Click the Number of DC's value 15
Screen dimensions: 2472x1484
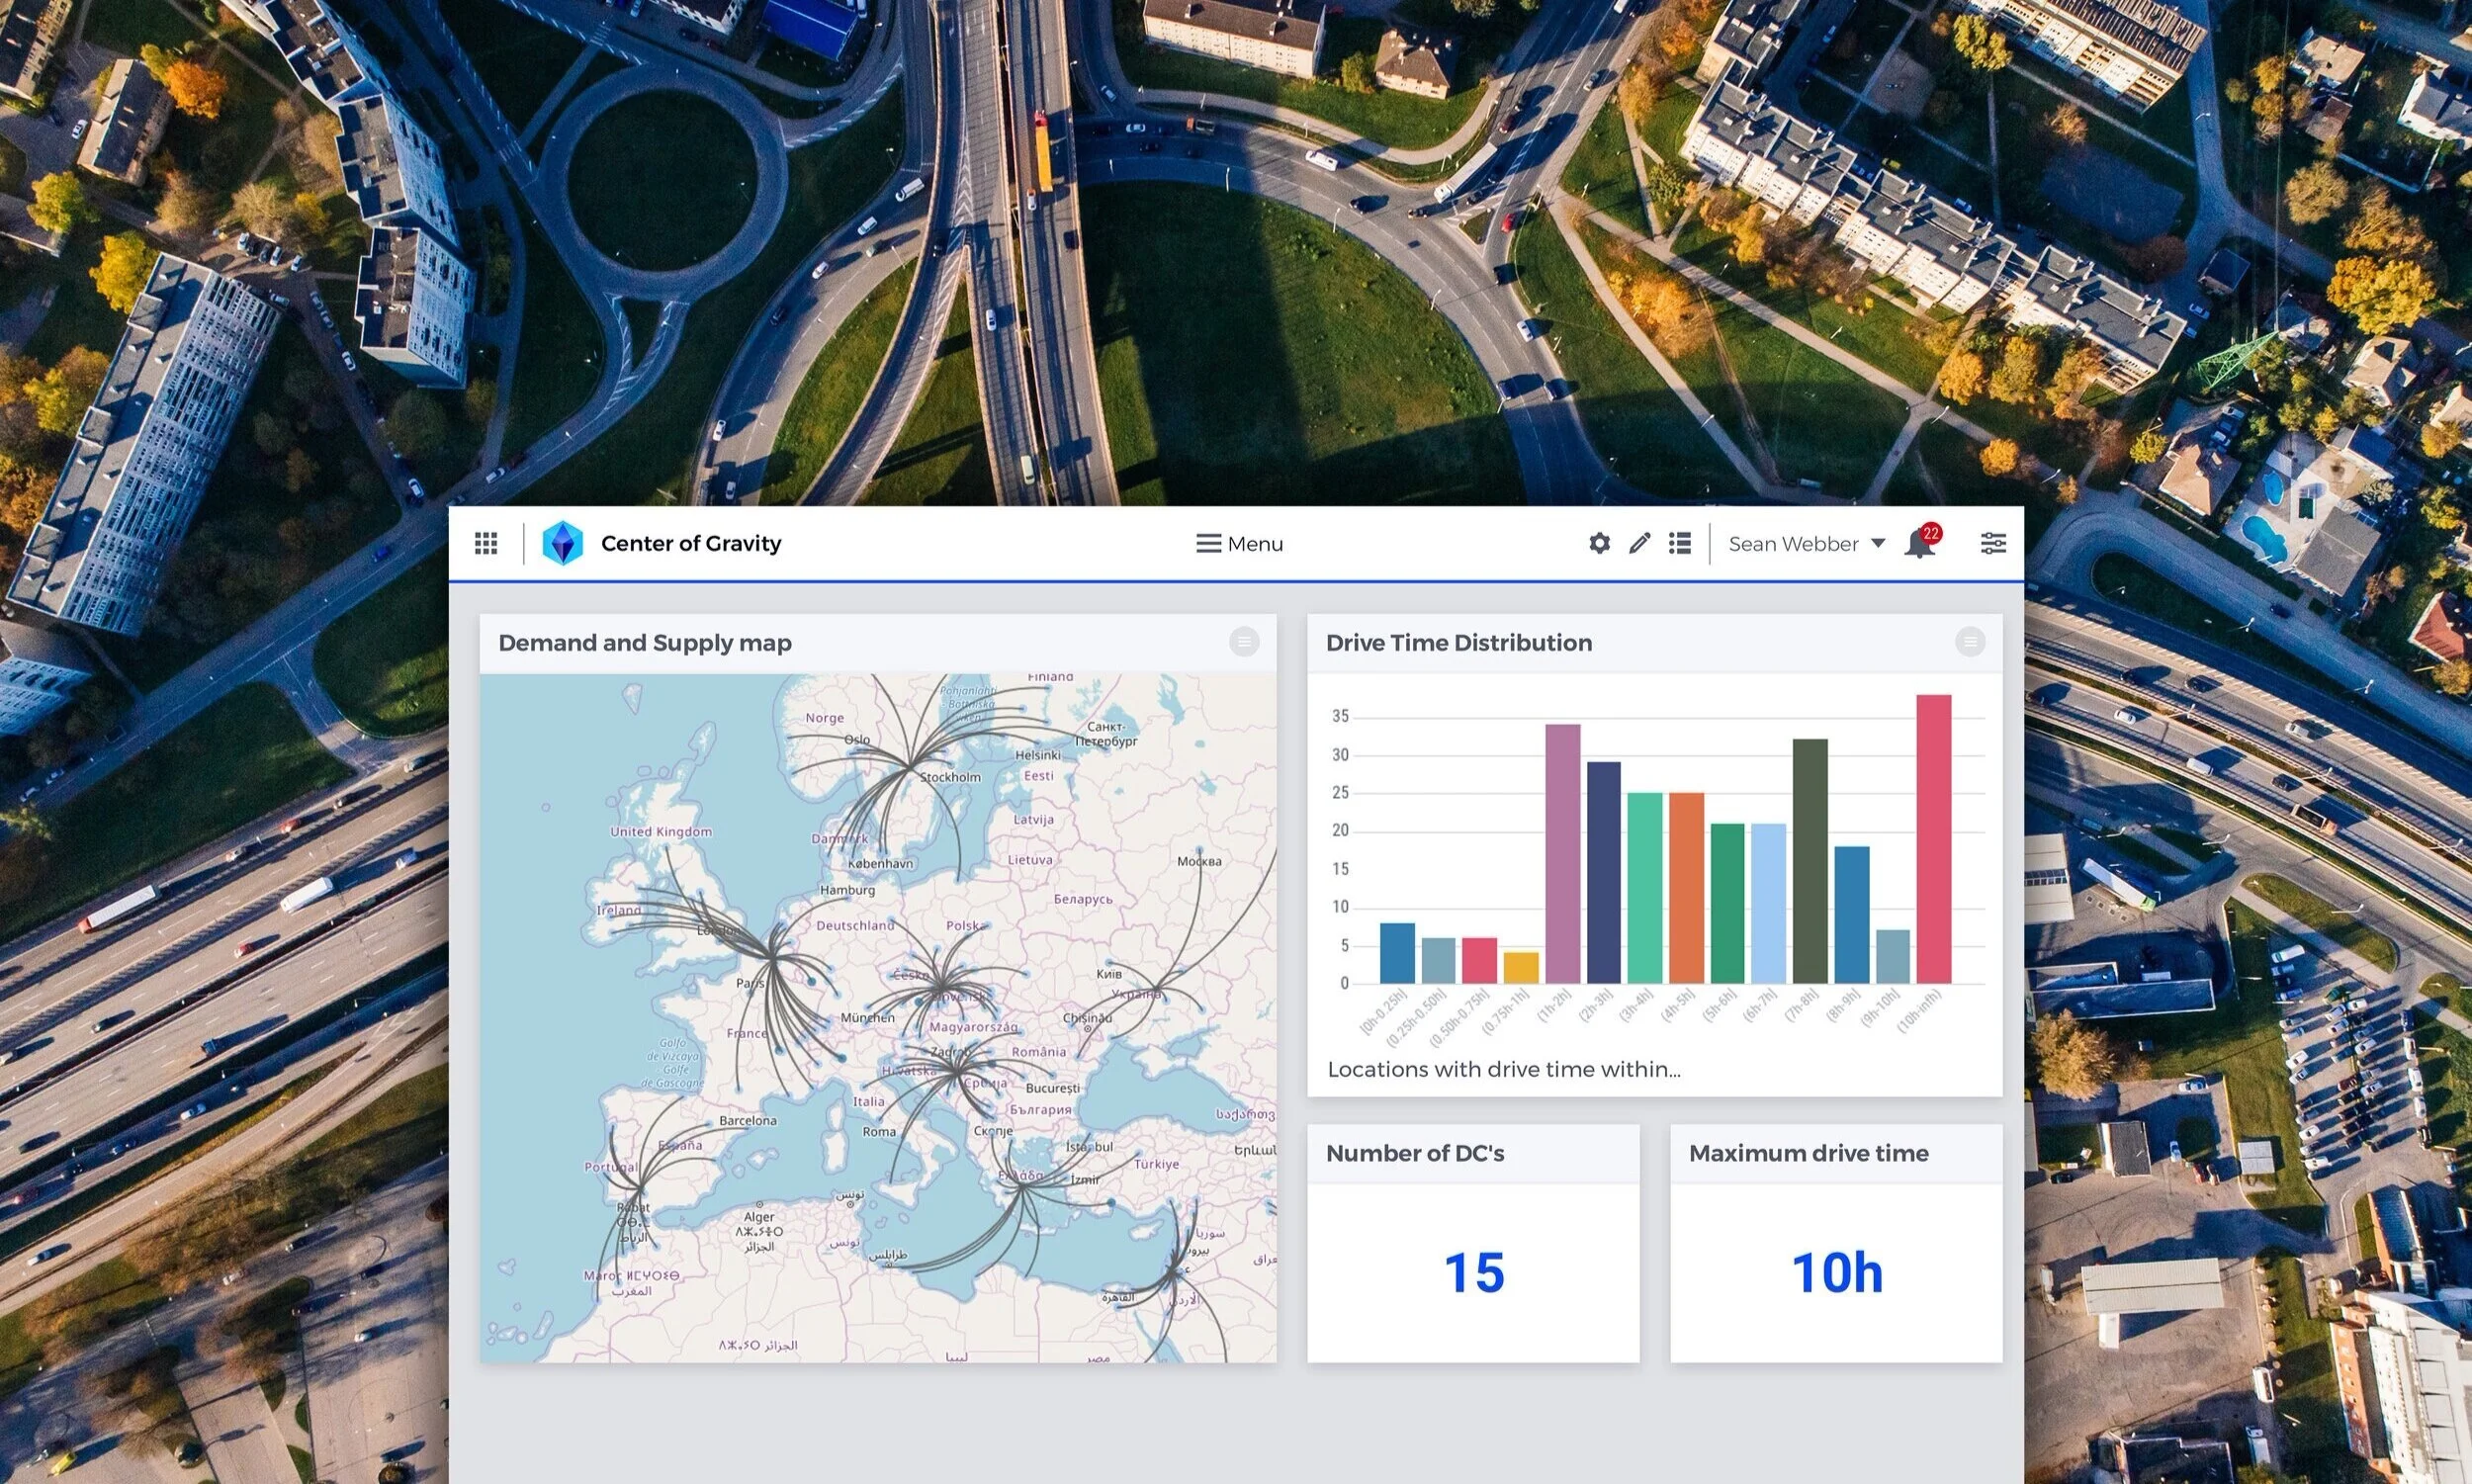click(1474, 1273)
